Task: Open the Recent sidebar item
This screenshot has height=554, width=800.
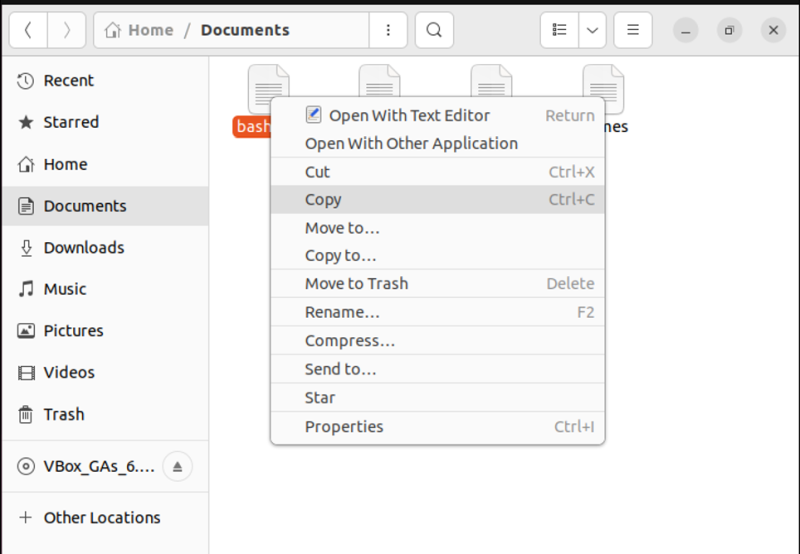Action: [68, 80]
